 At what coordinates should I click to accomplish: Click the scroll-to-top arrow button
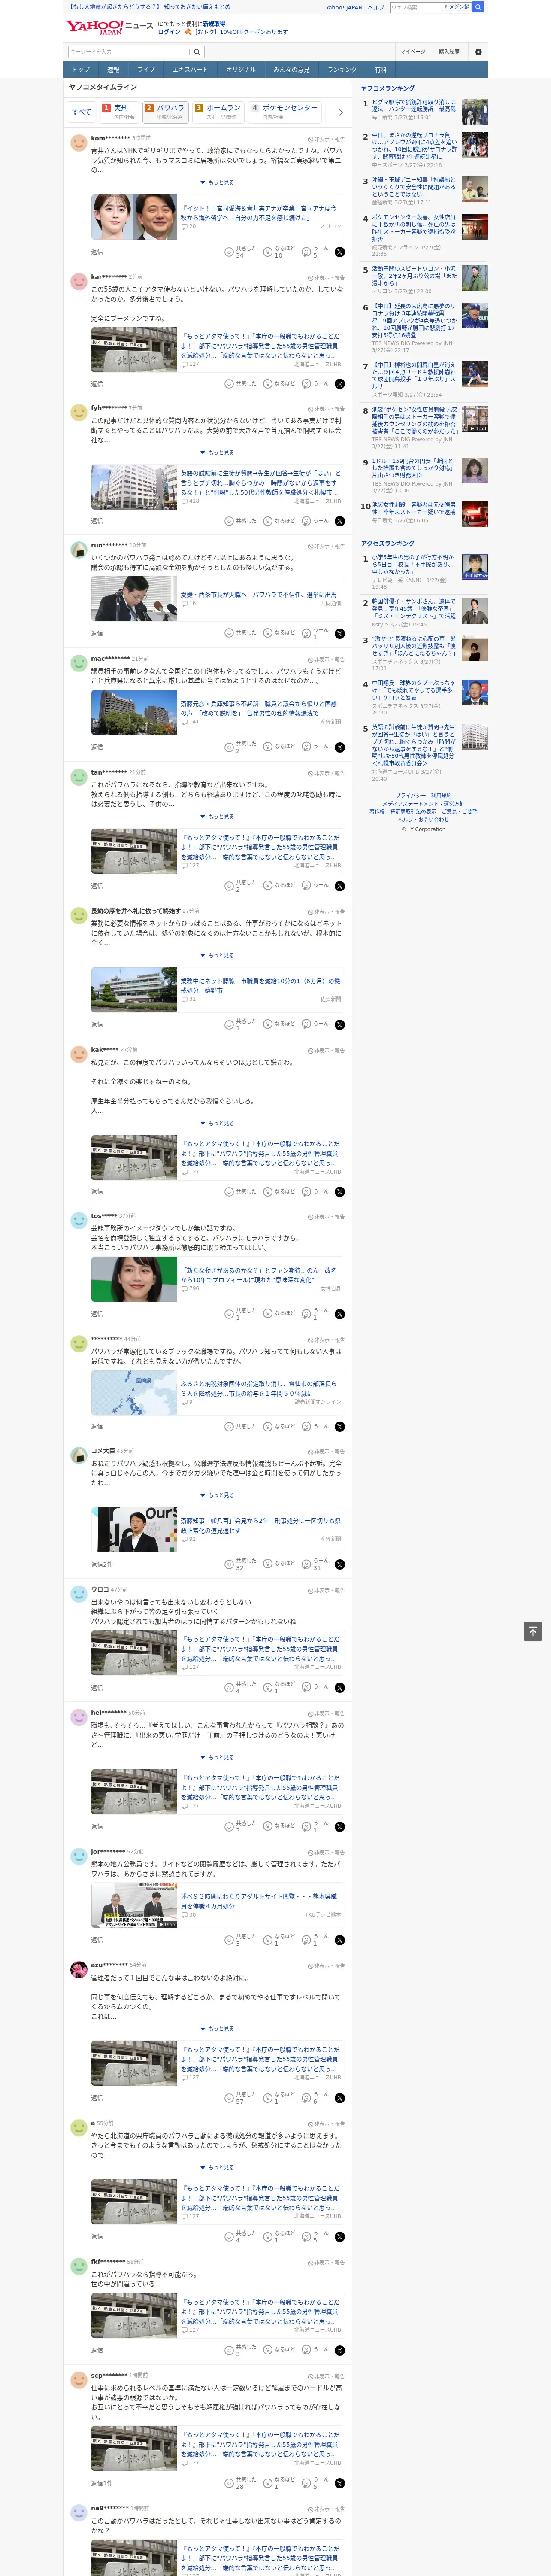point(533,1631)
